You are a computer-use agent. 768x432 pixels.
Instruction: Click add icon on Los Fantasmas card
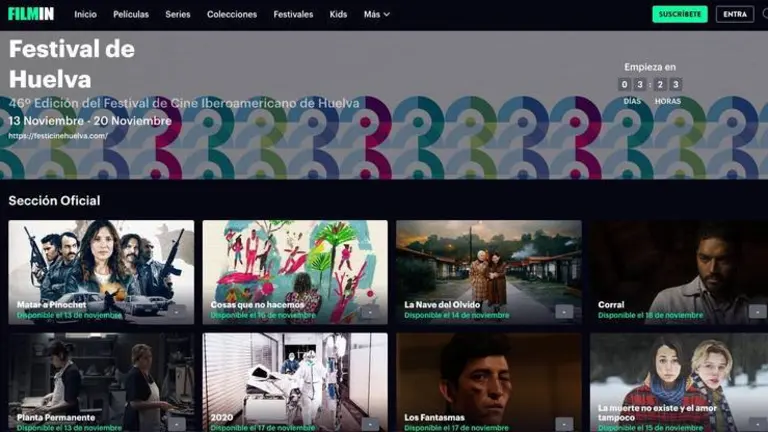coord(564,424)
